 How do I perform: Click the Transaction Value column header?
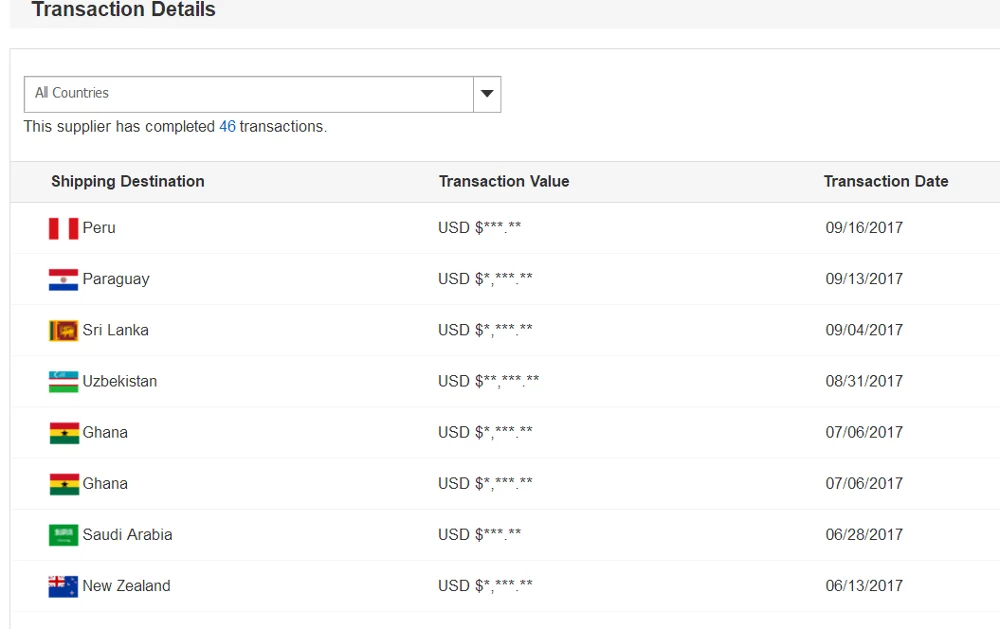(504, 181)
